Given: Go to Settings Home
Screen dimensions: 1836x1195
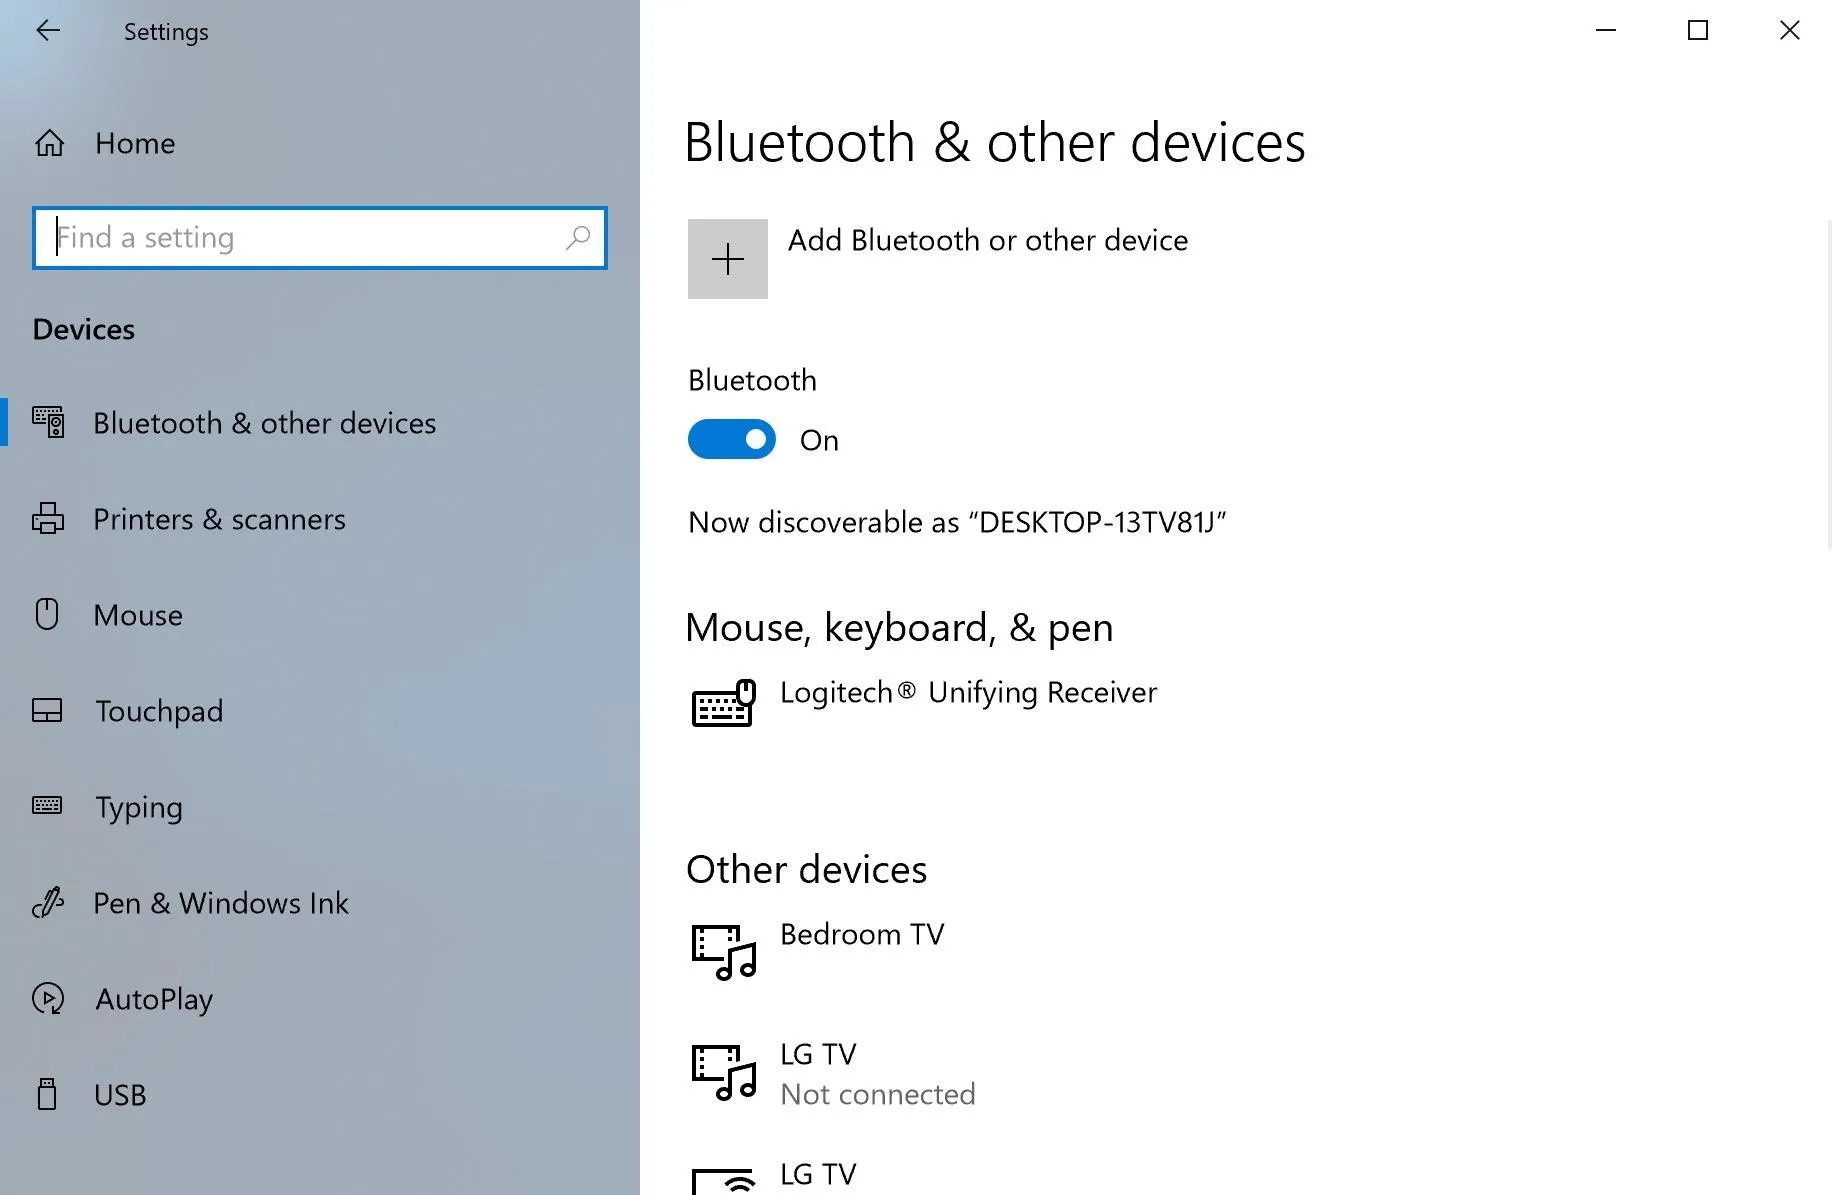Looking at the screenshot, I should click(x=135, y=143).
